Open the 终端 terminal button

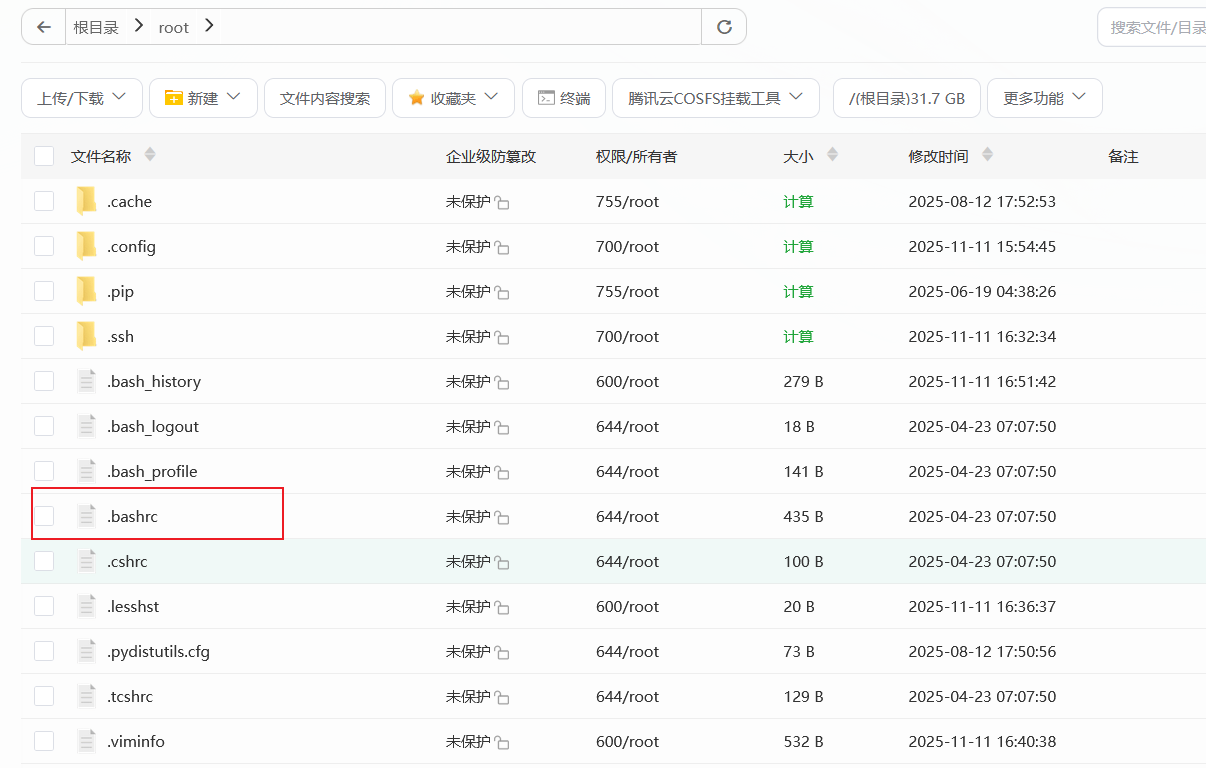point(564,98)
